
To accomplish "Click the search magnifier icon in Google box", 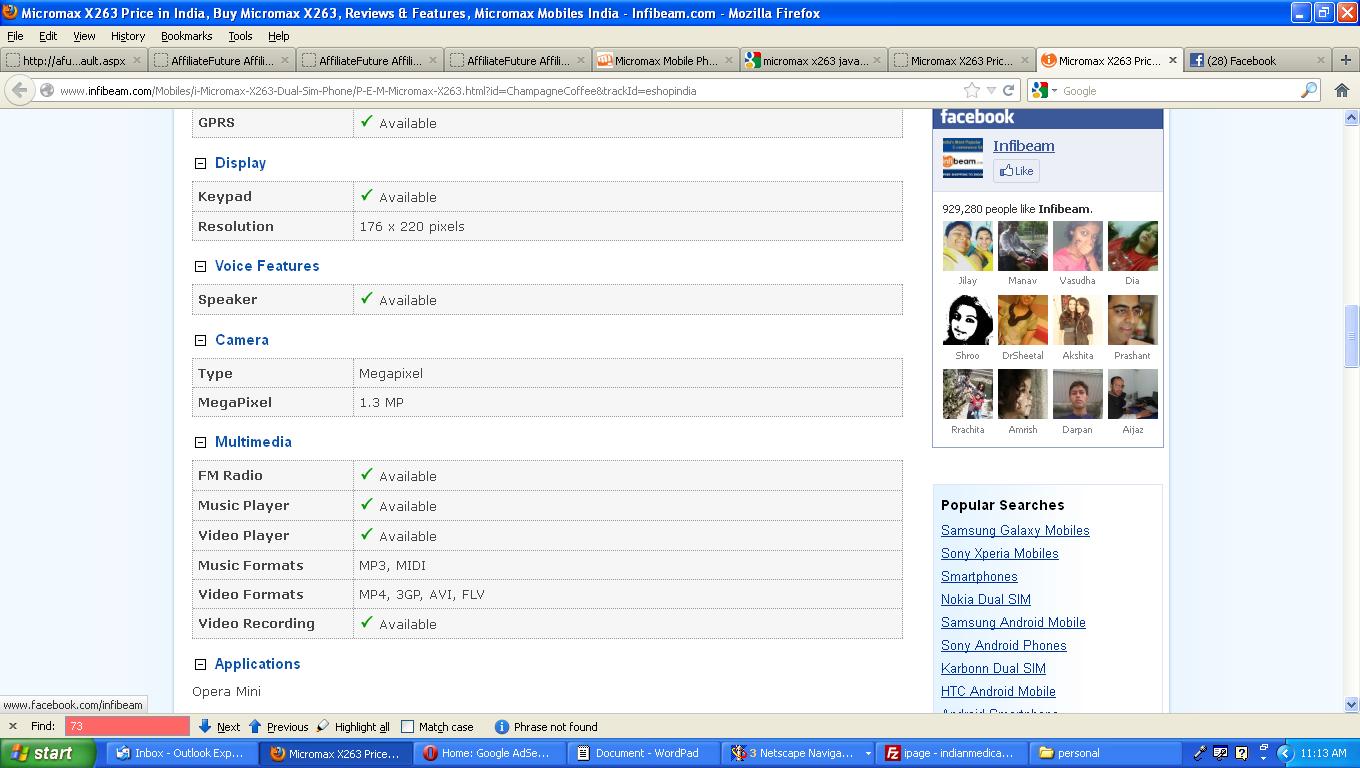I will [1308, 90].
